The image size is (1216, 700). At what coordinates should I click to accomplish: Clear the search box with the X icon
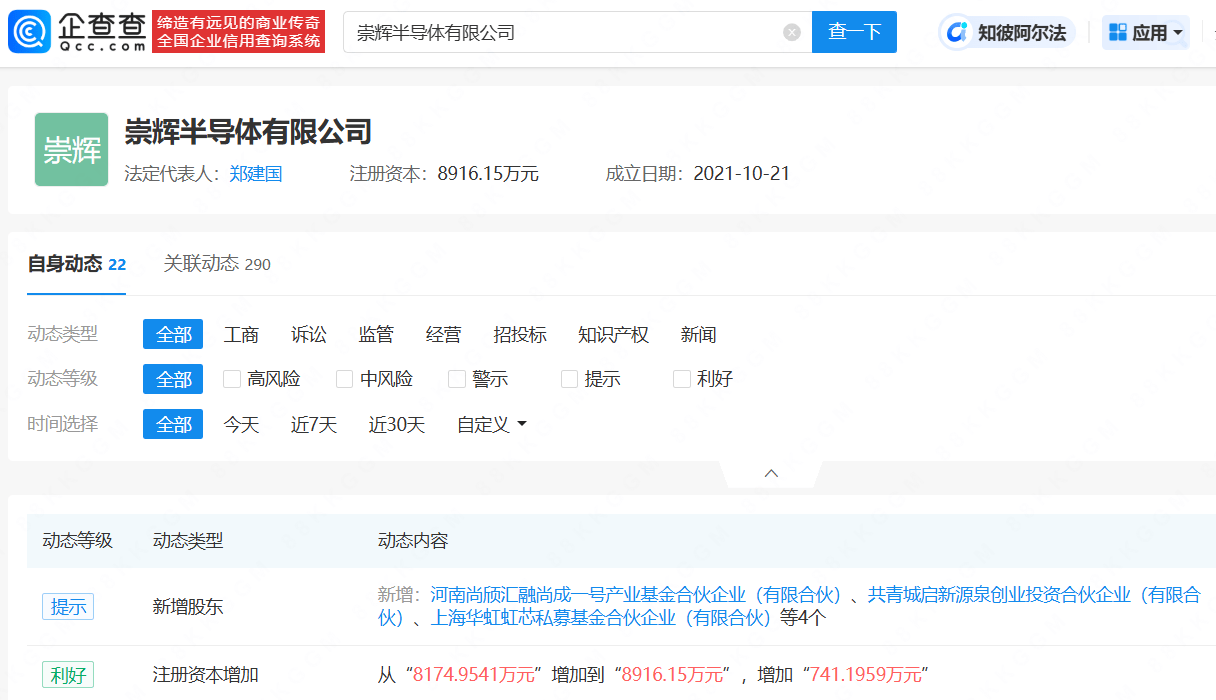pyautogui.click(x=792, y=32)
